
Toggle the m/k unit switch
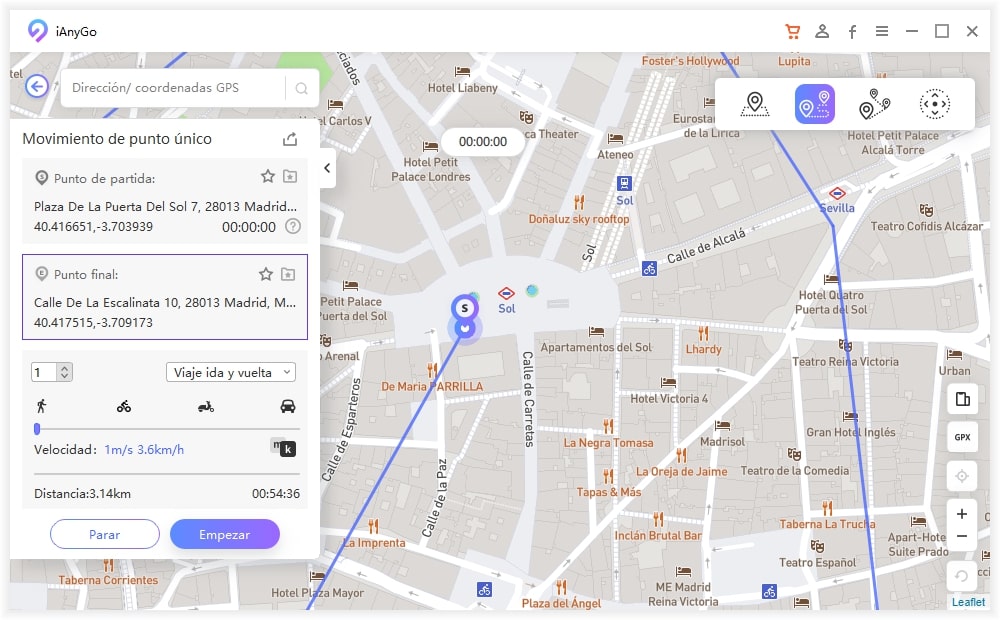(283, 448)
